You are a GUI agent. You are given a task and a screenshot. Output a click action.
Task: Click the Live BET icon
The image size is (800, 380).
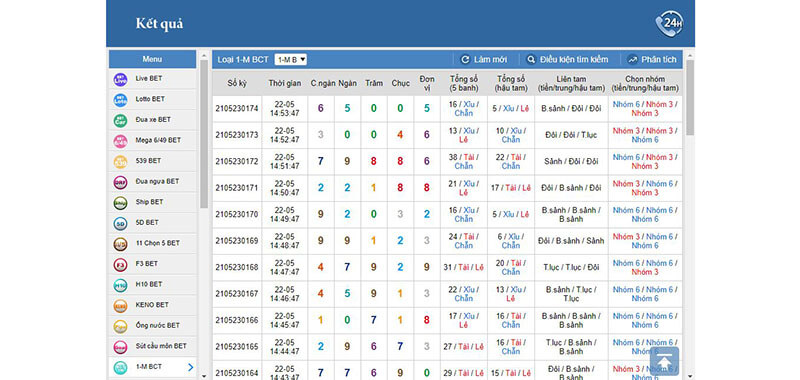point(120,80)
